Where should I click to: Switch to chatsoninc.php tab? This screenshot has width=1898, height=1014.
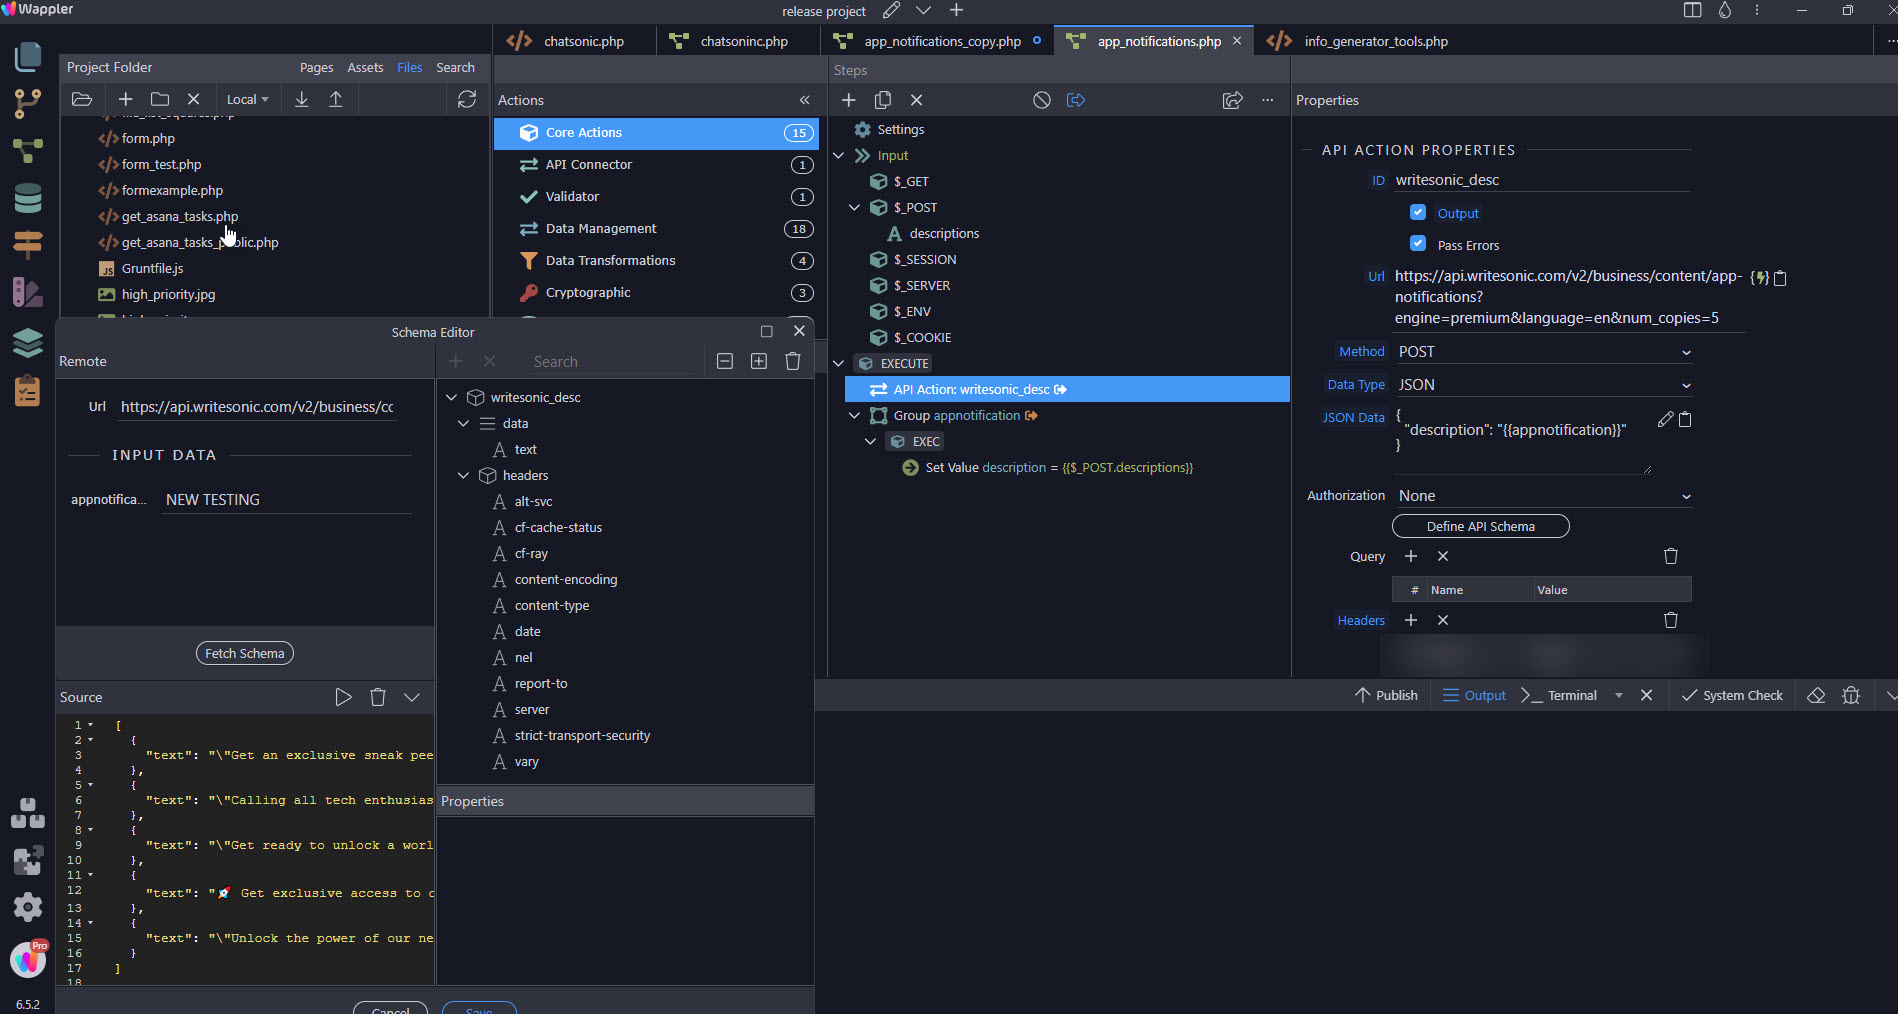pos(738,41)
